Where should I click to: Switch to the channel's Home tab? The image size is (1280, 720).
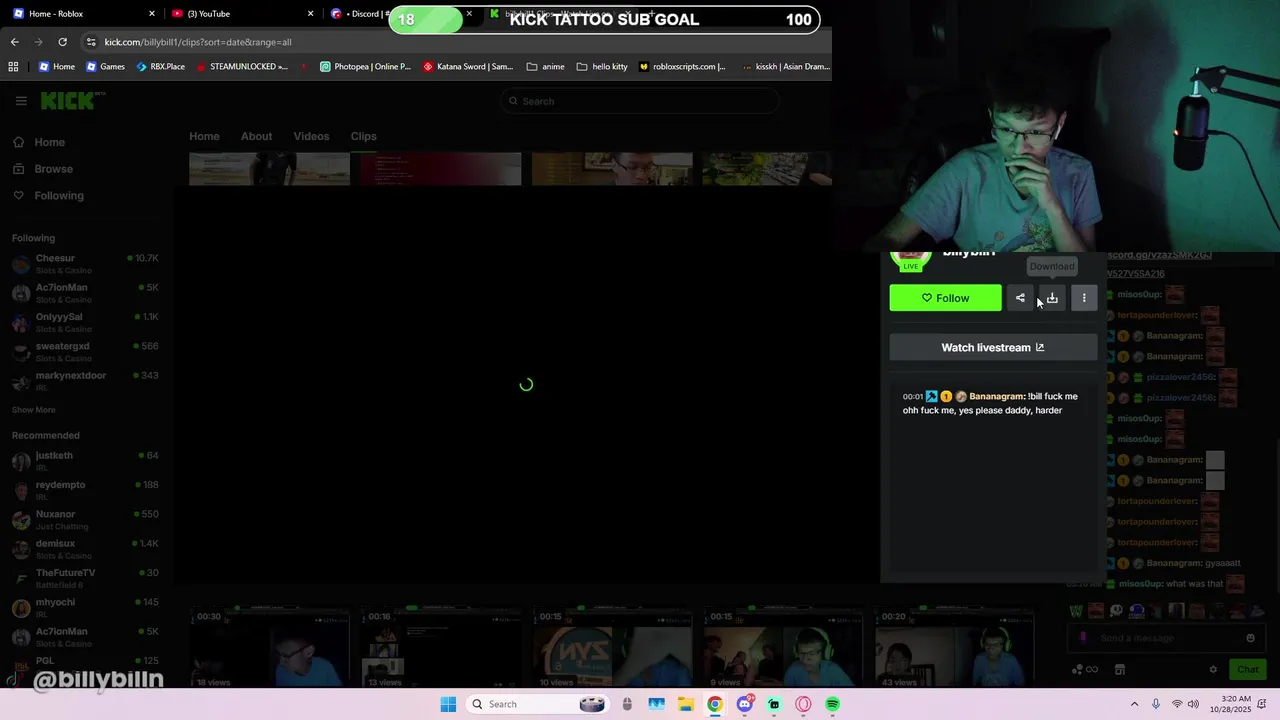(x=204, y=136)
